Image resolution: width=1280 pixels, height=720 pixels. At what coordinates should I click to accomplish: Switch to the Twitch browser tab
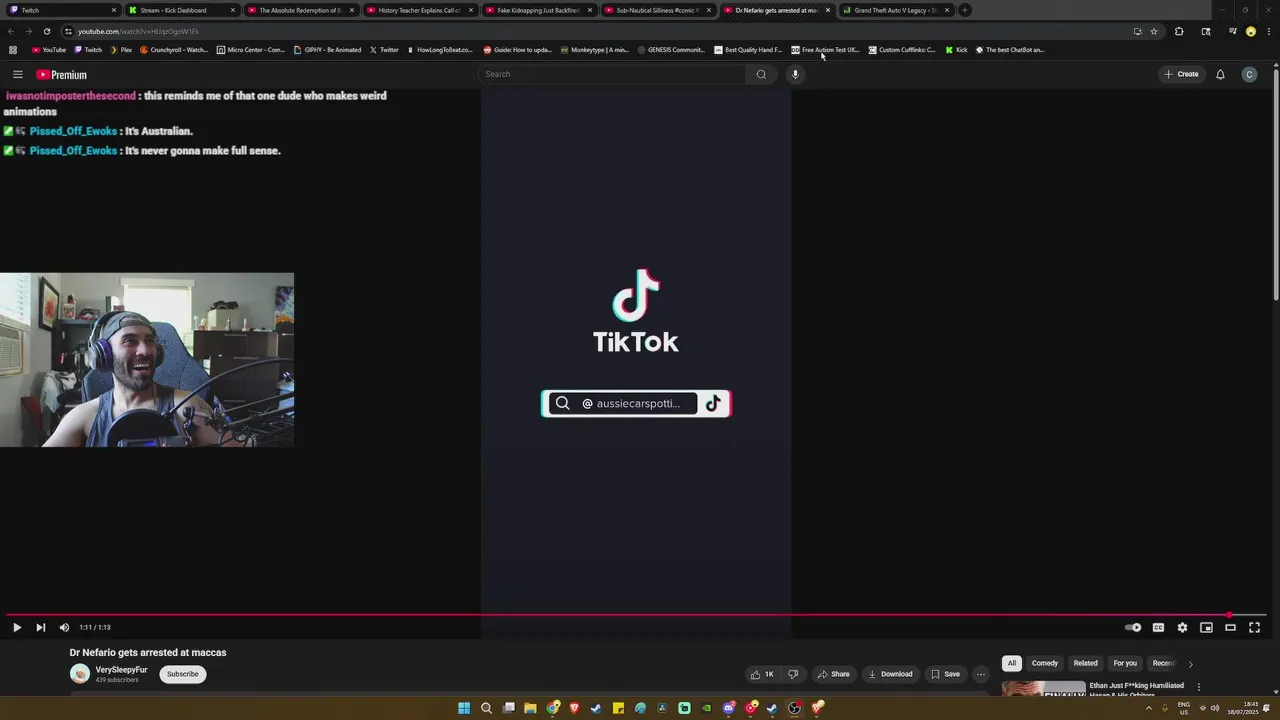click(62, 10)
